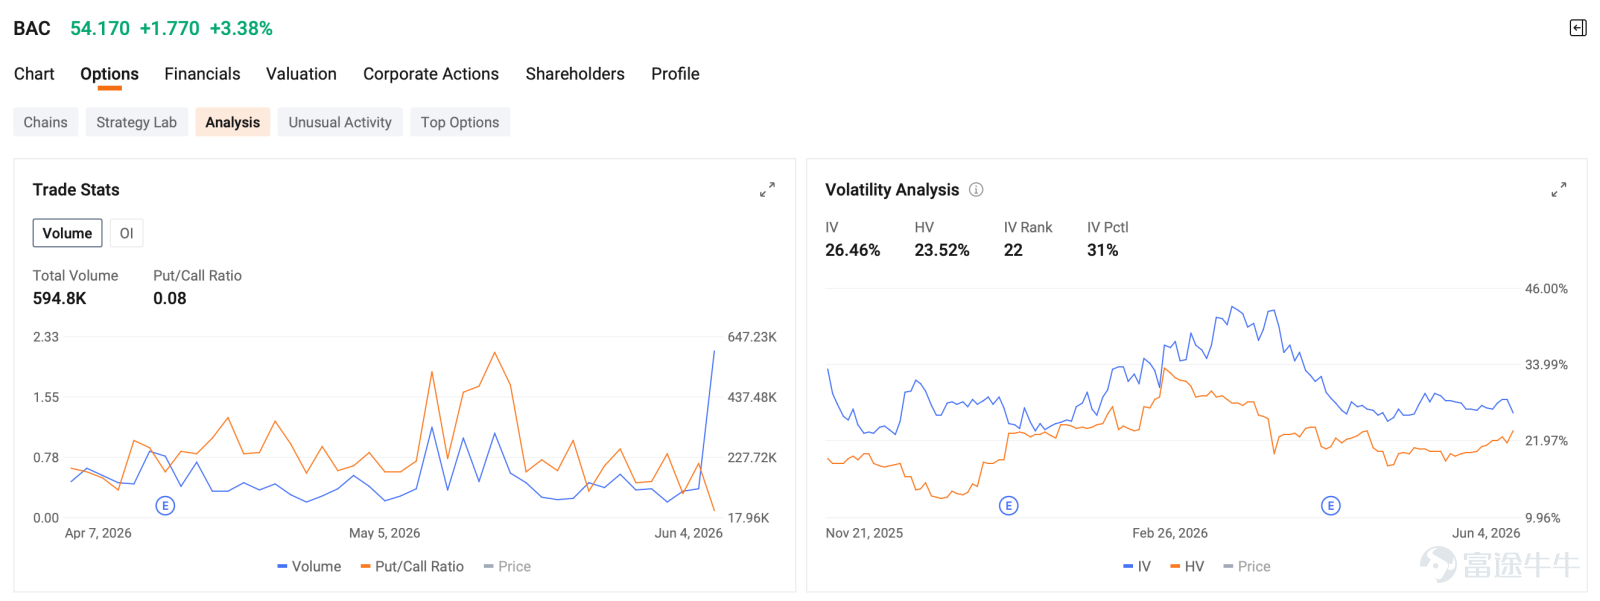The height and width of the screenshot is (601, 1600).
Task: Toggle the HV line in volatility legend
Action: tap(1187, 567)
